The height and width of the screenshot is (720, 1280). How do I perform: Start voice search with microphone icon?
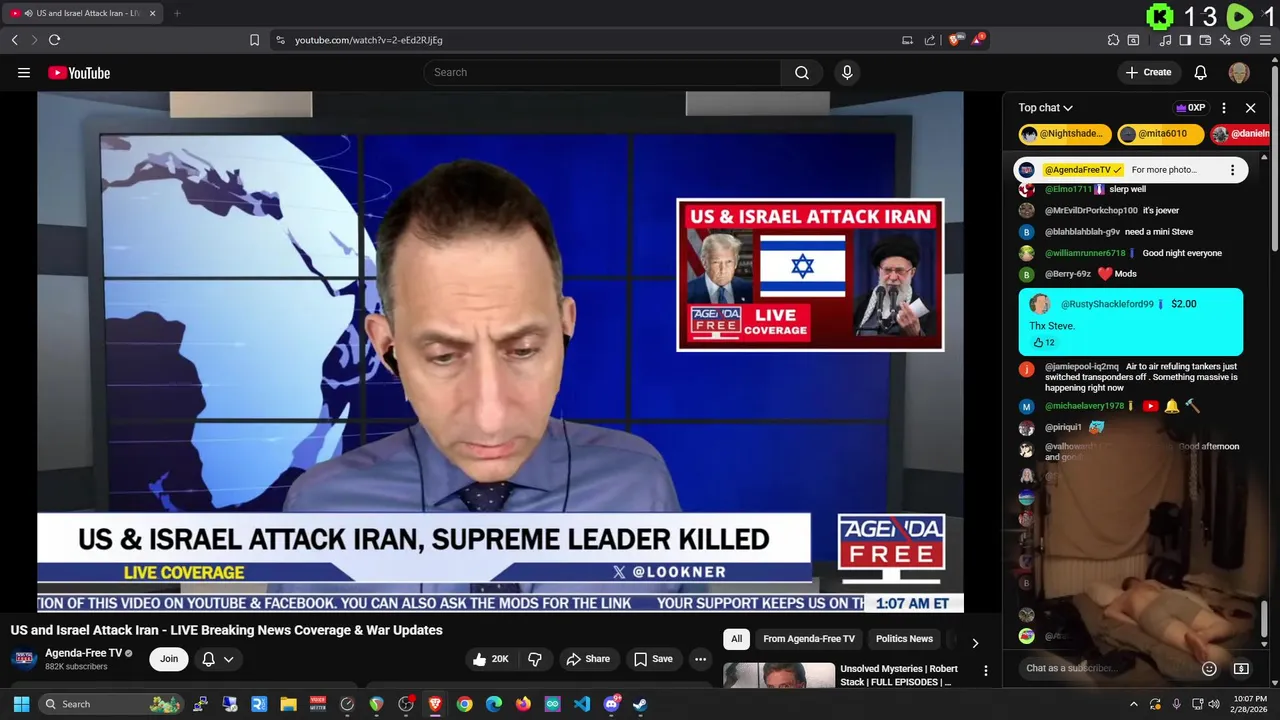[847, 73]
